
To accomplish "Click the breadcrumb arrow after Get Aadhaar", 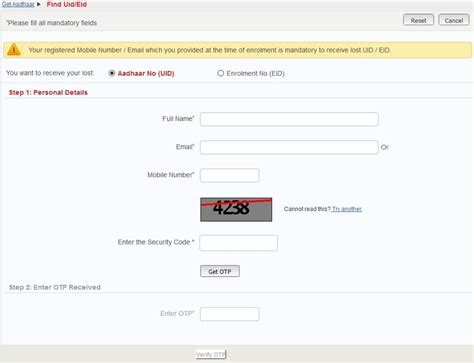I will (x=39, y=4).
